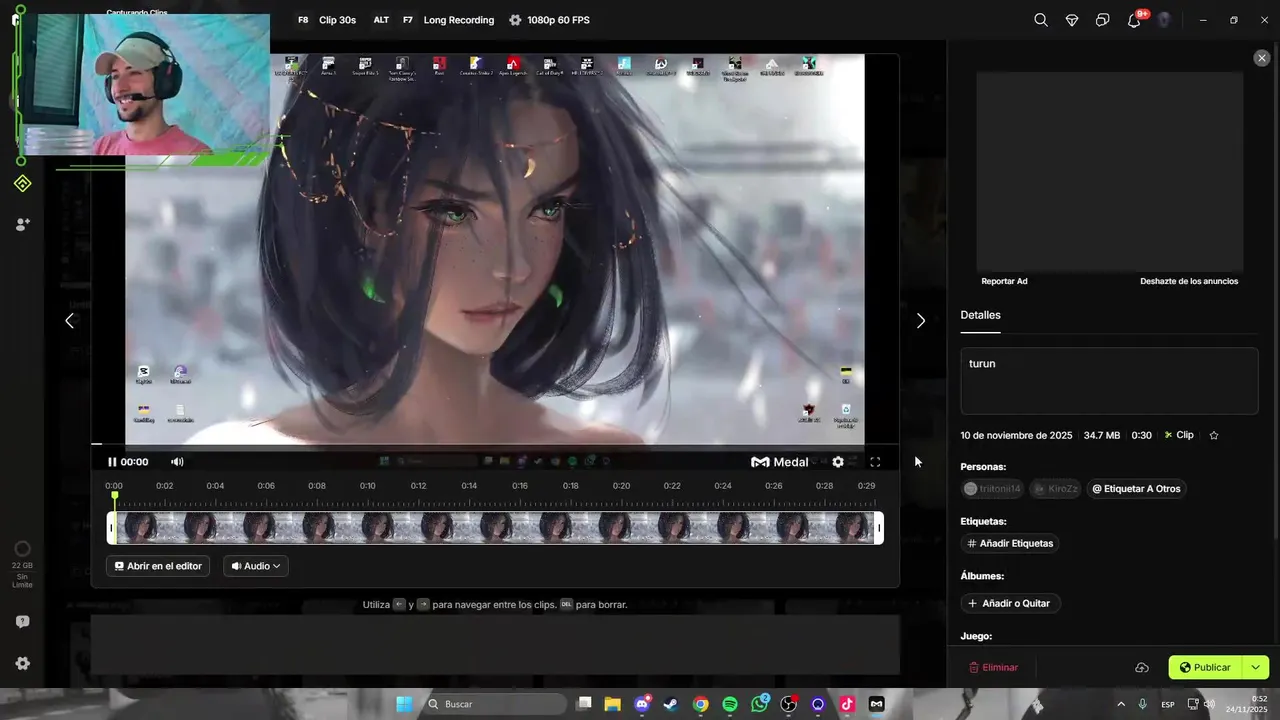Screen dimensions: 1280x720
Task: Click the Clip type label with scissors
Action: point(1179,435)
